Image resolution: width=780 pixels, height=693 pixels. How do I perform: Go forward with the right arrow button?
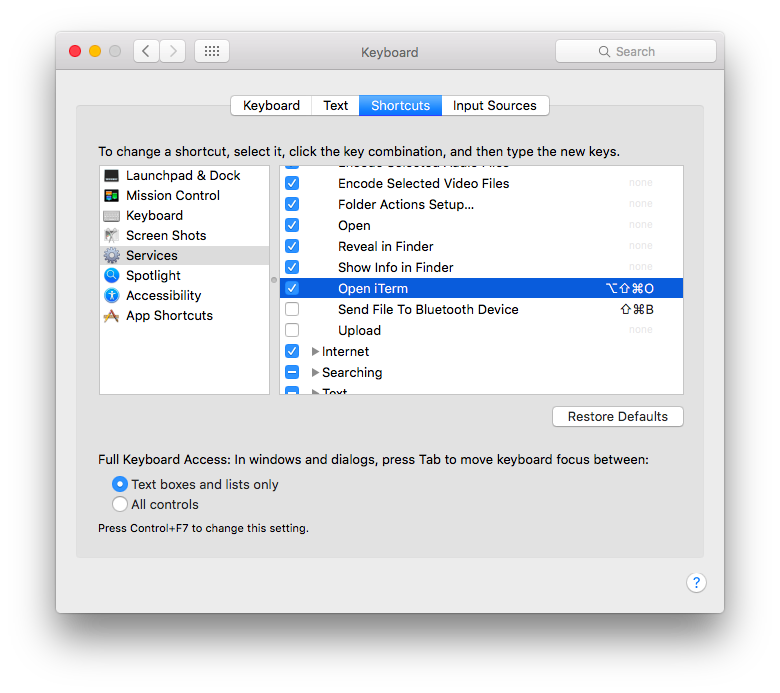[173, 51]
